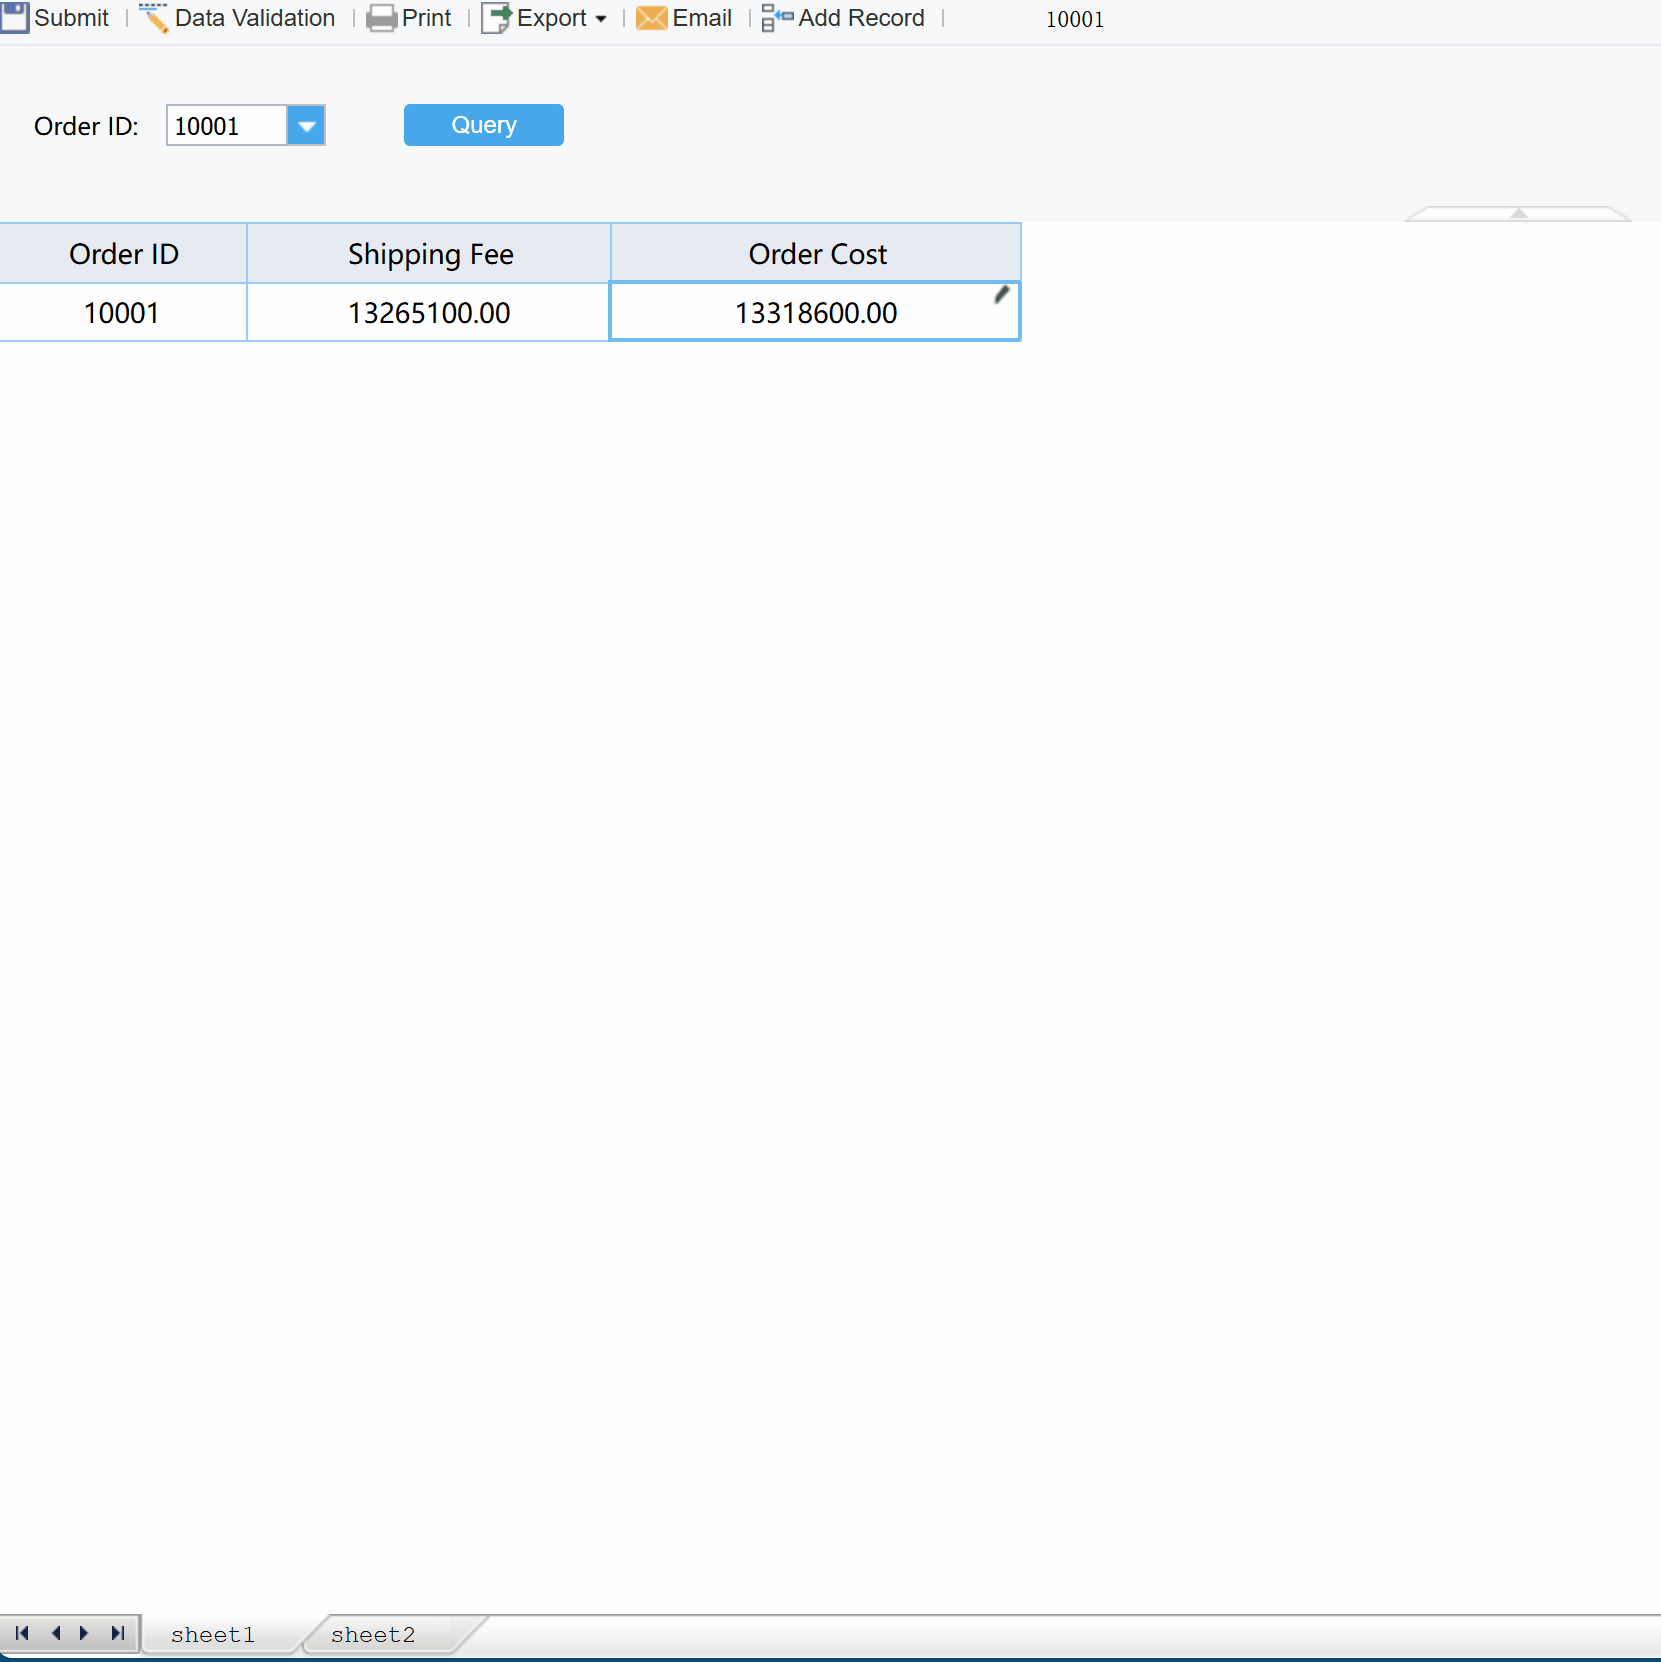The height and width of the screenshot is (1662, 1661).
Task: Go to previous sheet with arrow icon
Action: pos(54,1633)
